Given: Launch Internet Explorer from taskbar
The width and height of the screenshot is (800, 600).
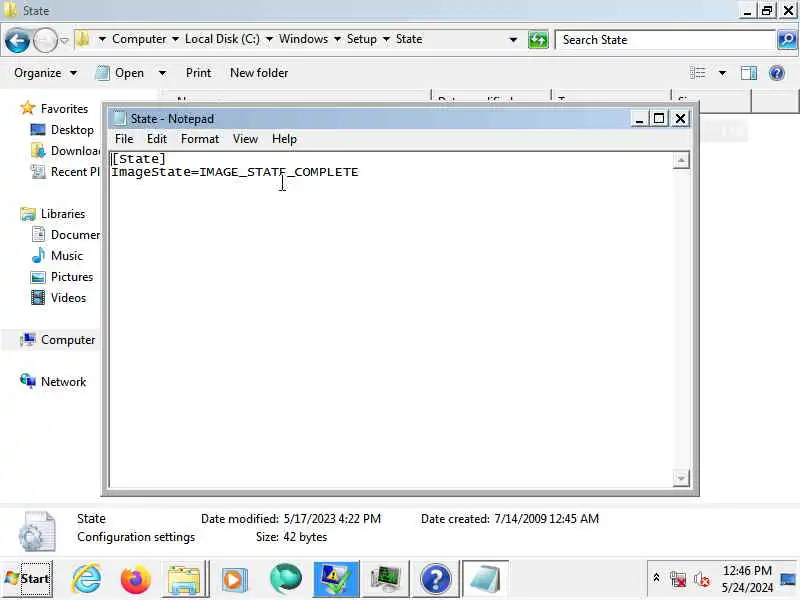Looking at the screenshot, I should [x=87, y=579].
